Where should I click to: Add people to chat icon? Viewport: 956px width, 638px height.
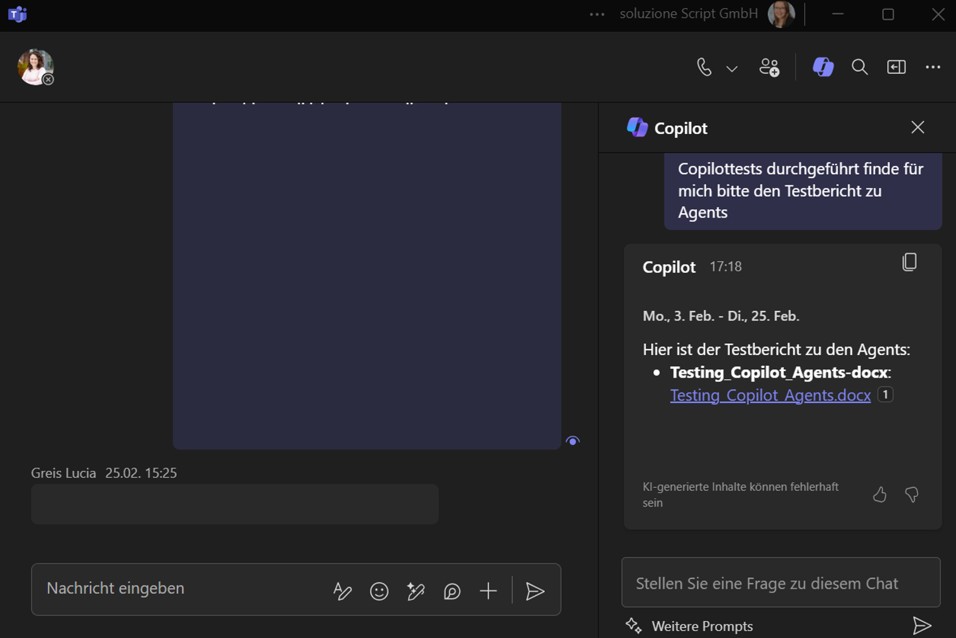tap(769, 67)
